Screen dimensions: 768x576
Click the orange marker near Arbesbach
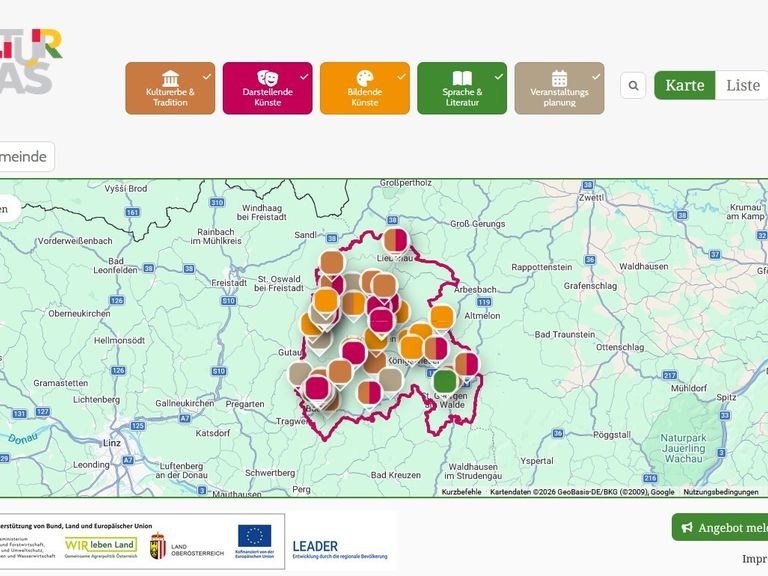pyautogui.click(x=442, y=317)
